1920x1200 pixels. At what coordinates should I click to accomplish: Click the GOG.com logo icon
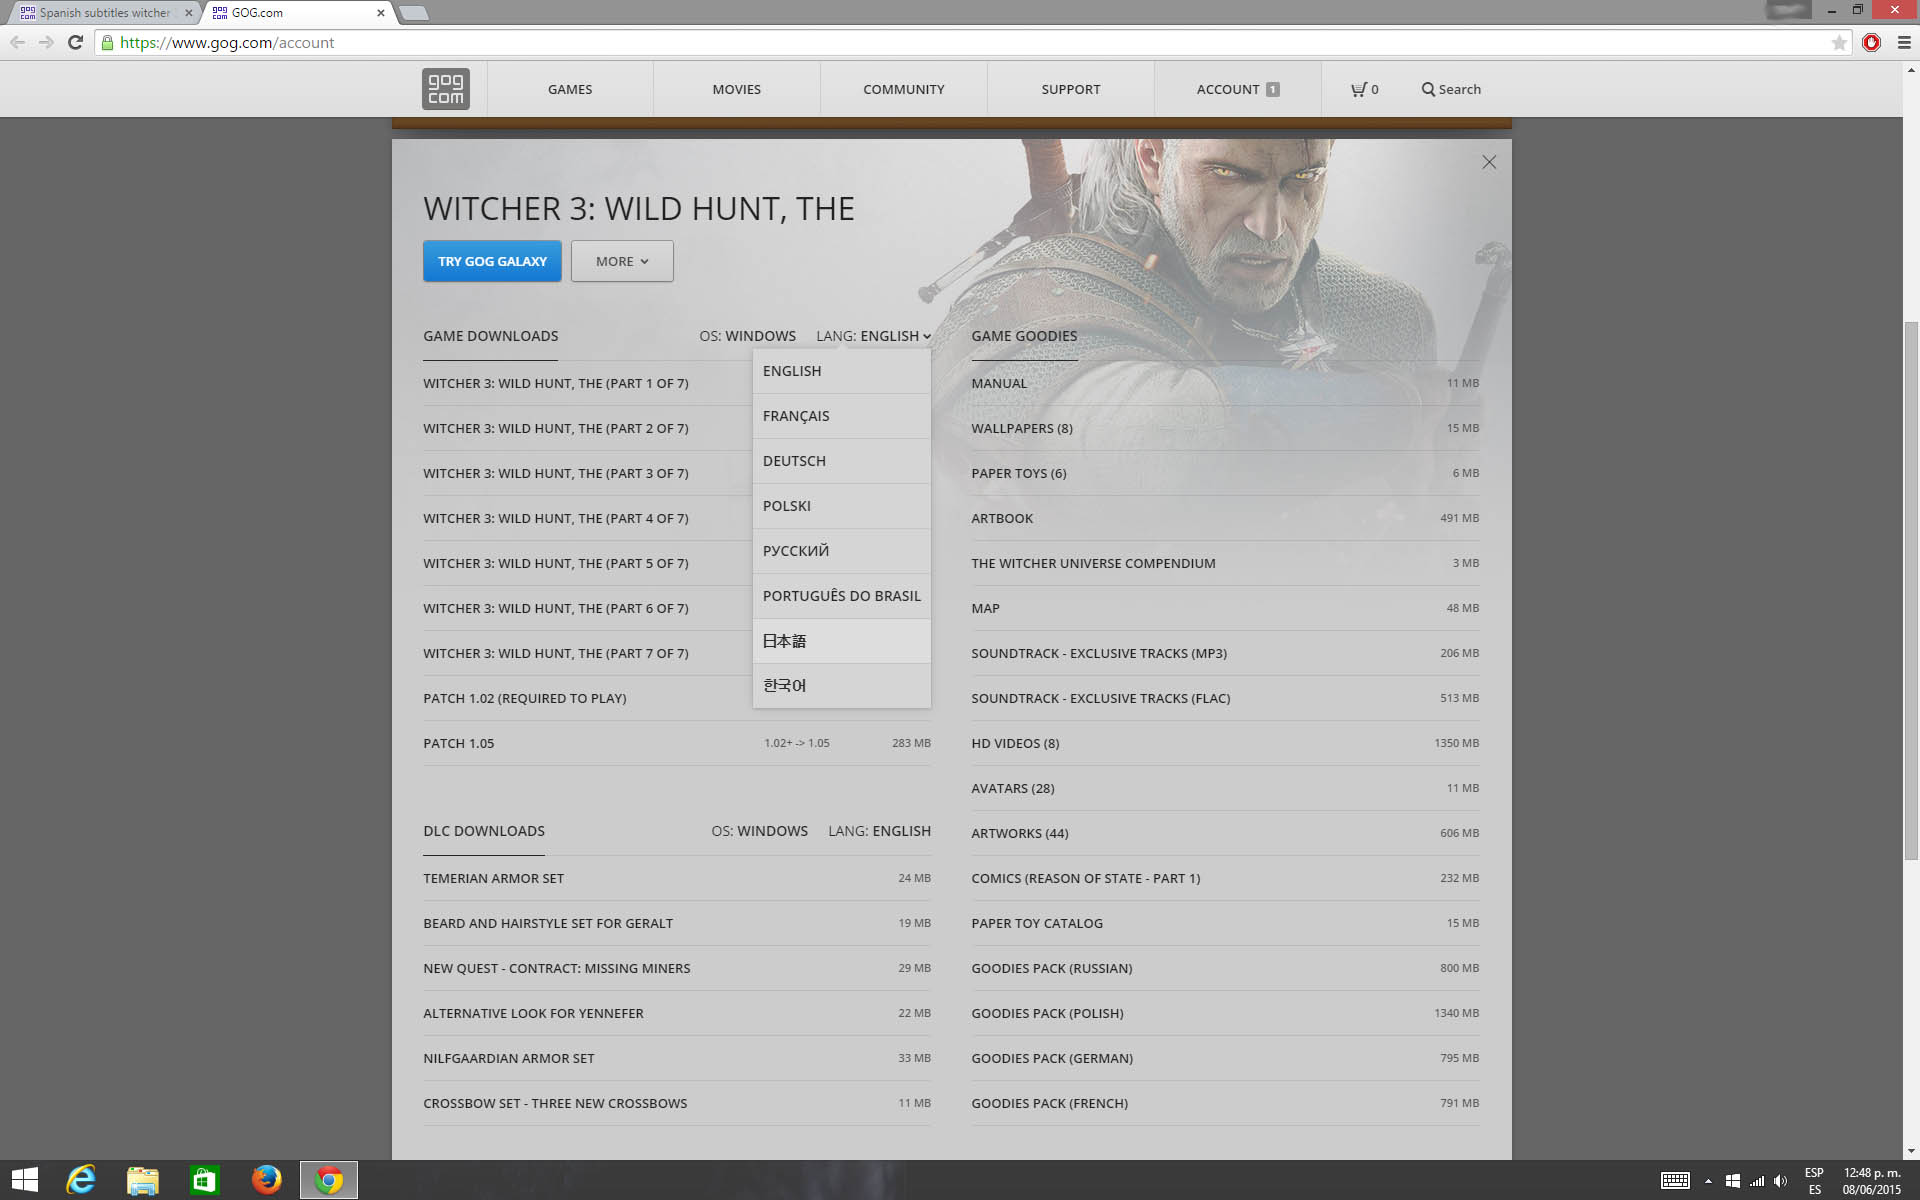445,89
